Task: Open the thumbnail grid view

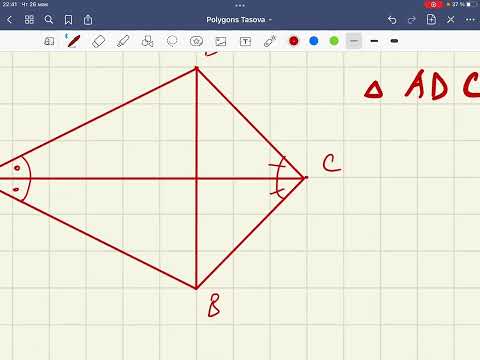Action: point(29,20)
